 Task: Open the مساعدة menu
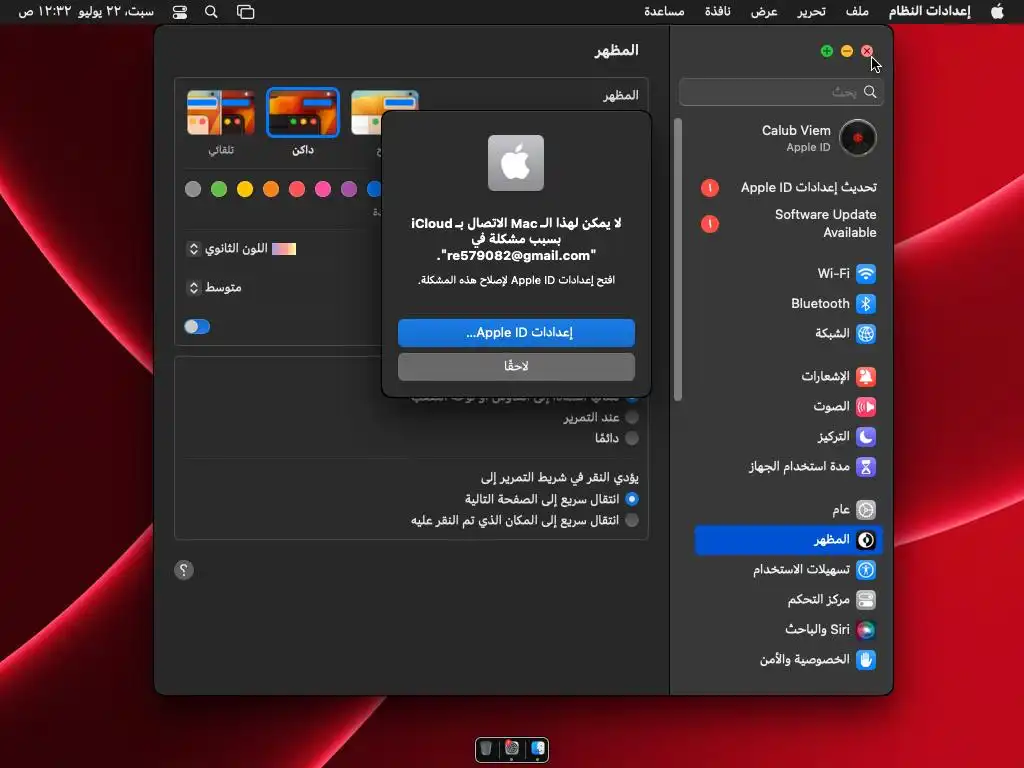click(664, 12)
